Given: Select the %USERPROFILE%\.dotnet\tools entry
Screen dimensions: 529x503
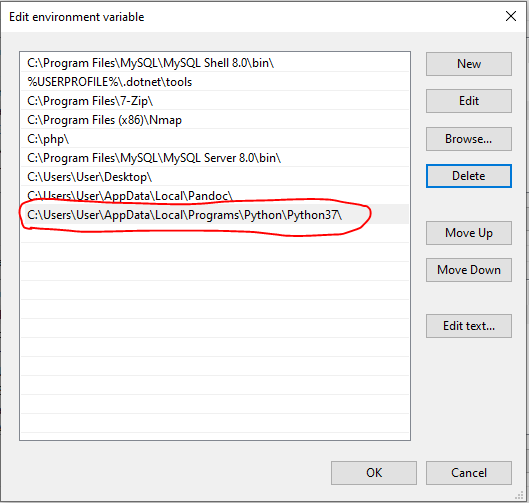Looking at the screenshot, I should tap(215, 82).
